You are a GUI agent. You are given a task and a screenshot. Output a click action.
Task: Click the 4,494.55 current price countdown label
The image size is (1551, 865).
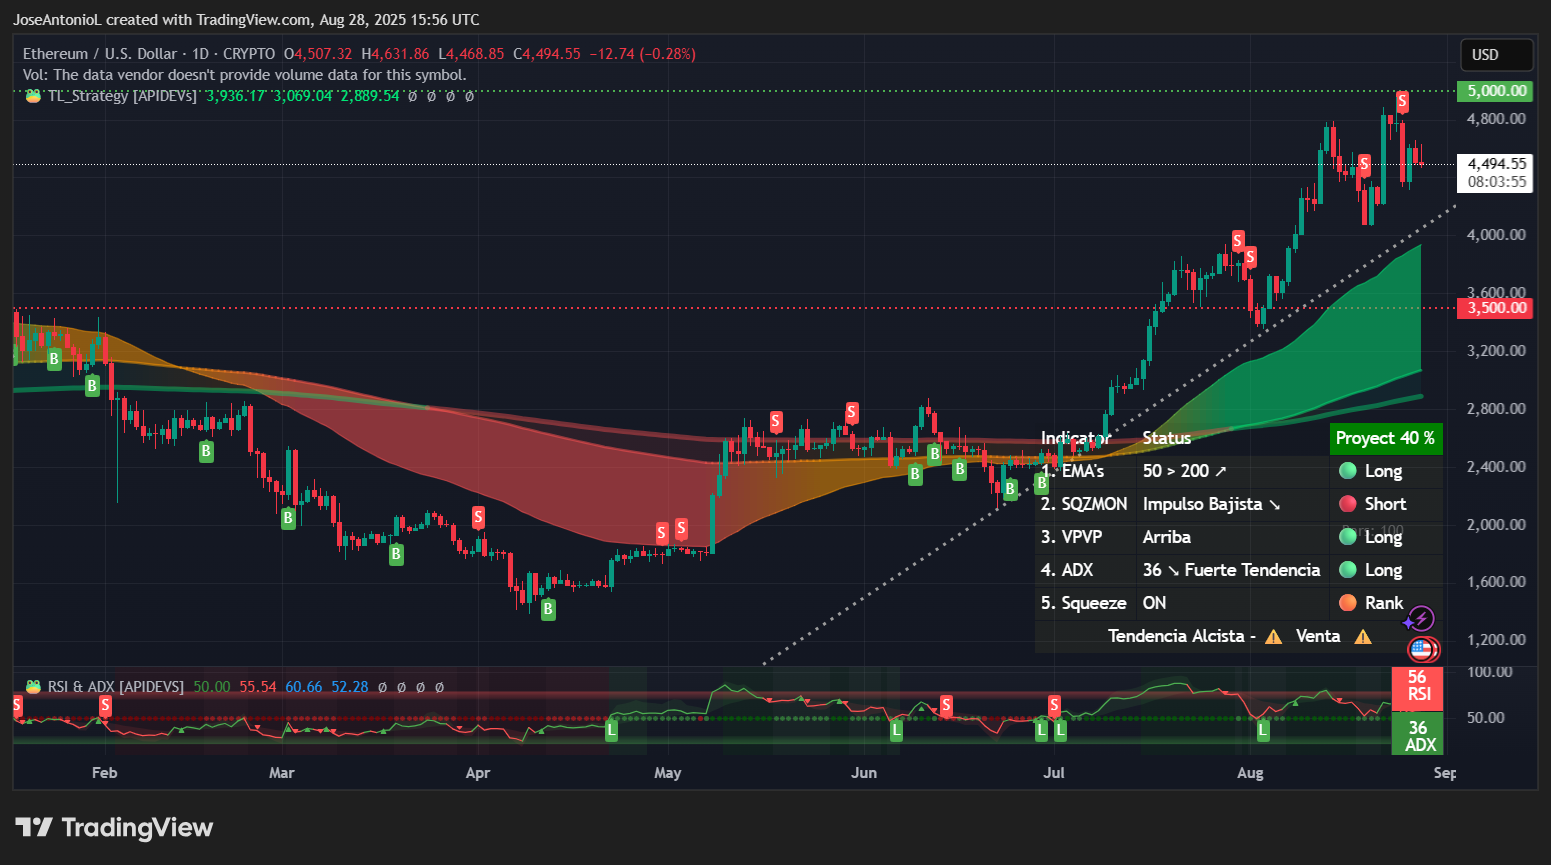tap(1493, 173)
